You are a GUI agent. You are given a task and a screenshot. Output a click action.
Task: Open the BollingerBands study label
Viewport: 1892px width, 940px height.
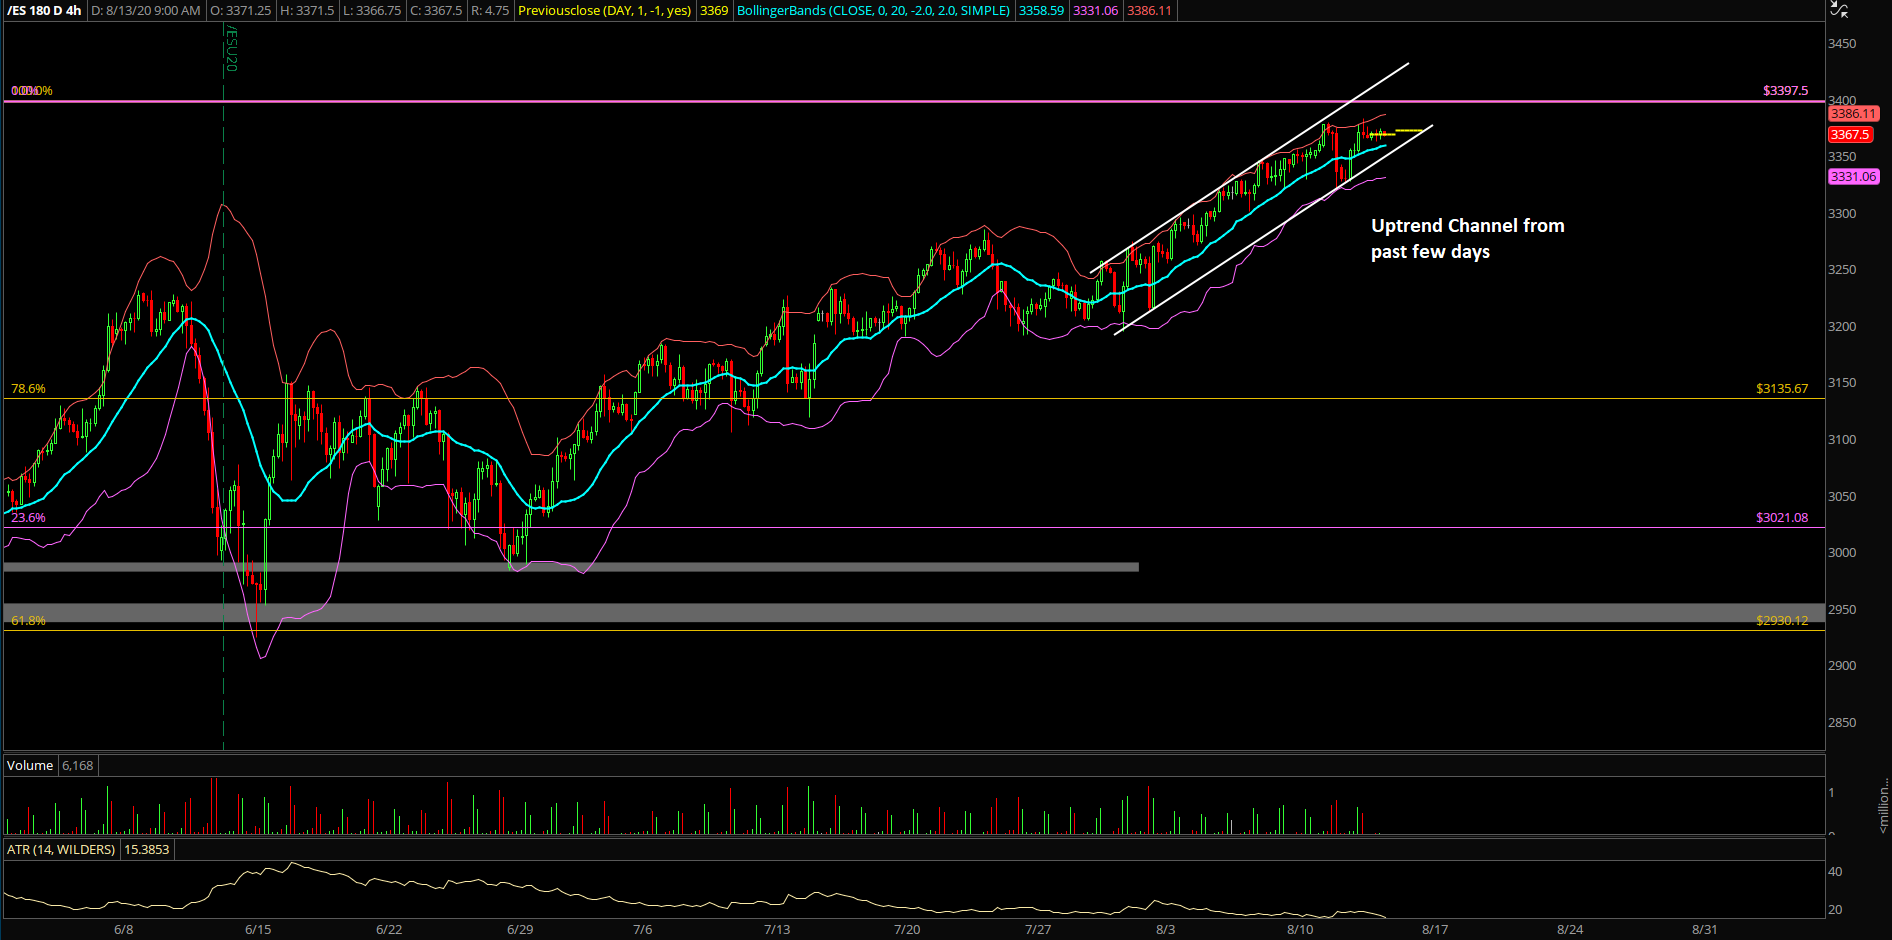pos(874,11)
